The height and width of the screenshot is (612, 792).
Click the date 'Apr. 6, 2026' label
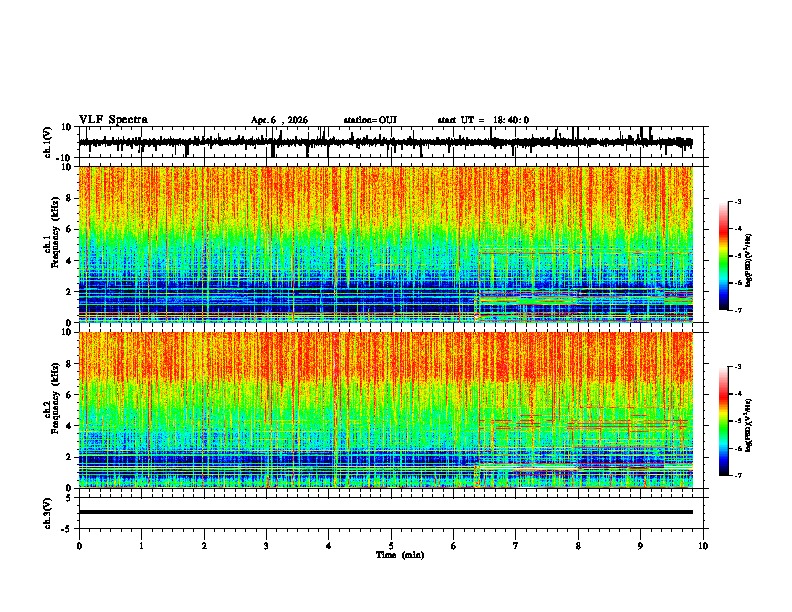click(279, 120)
